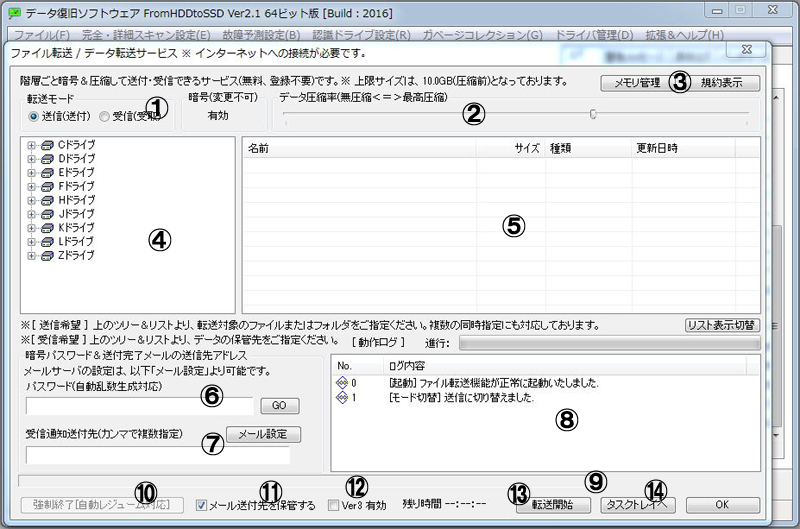Sort list by 更新日時 column header
Image resolution: width=800 pixels, height=529 pixels.
pos(683,148)
